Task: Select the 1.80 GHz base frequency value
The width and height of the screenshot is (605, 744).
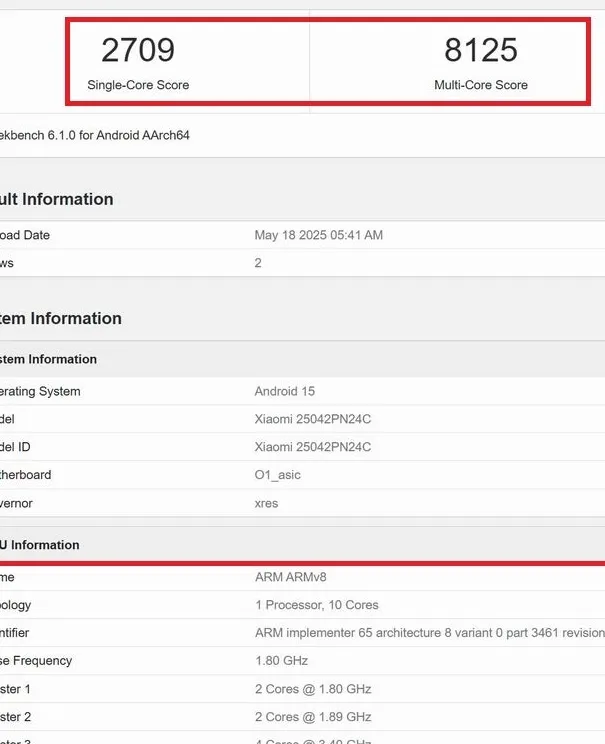Action: pos(282,661)
